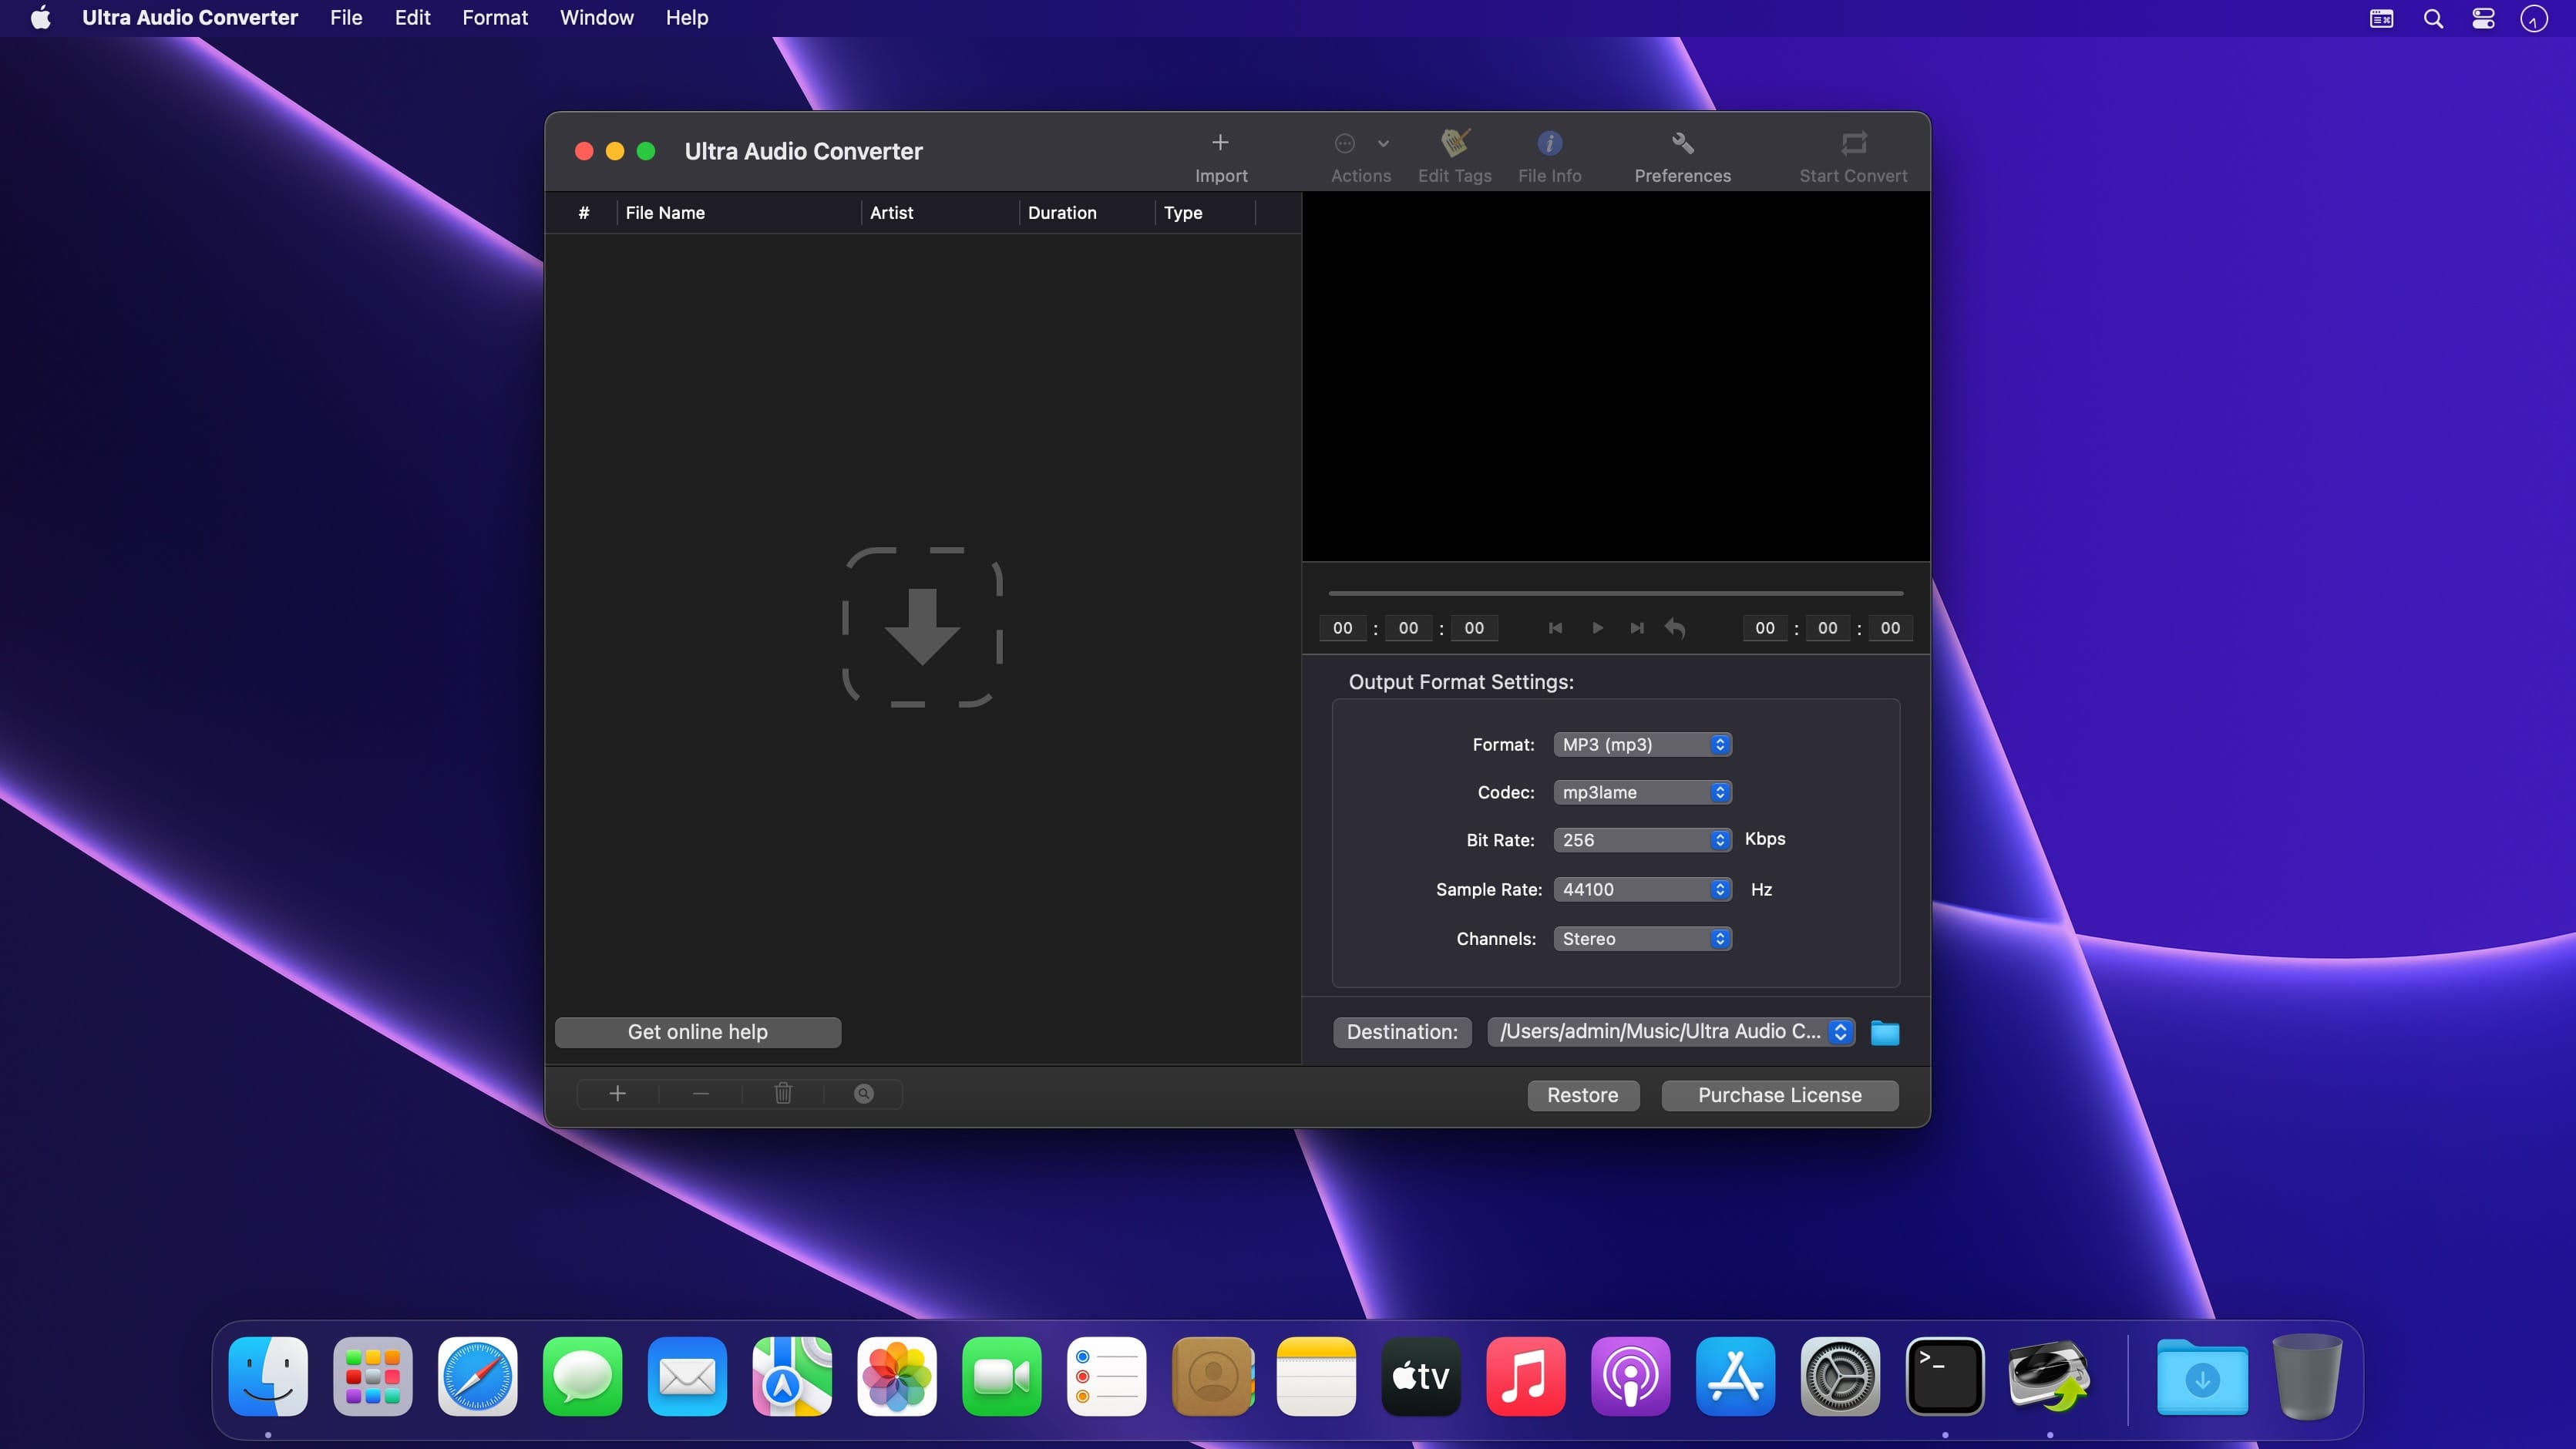
Task: Open the Channels dropdown showing Stereo
Action: click(1642, 939)
